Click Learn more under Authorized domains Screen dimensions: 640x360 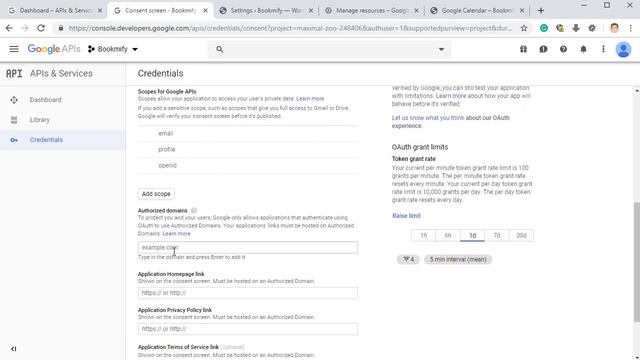tap(176, 233)
